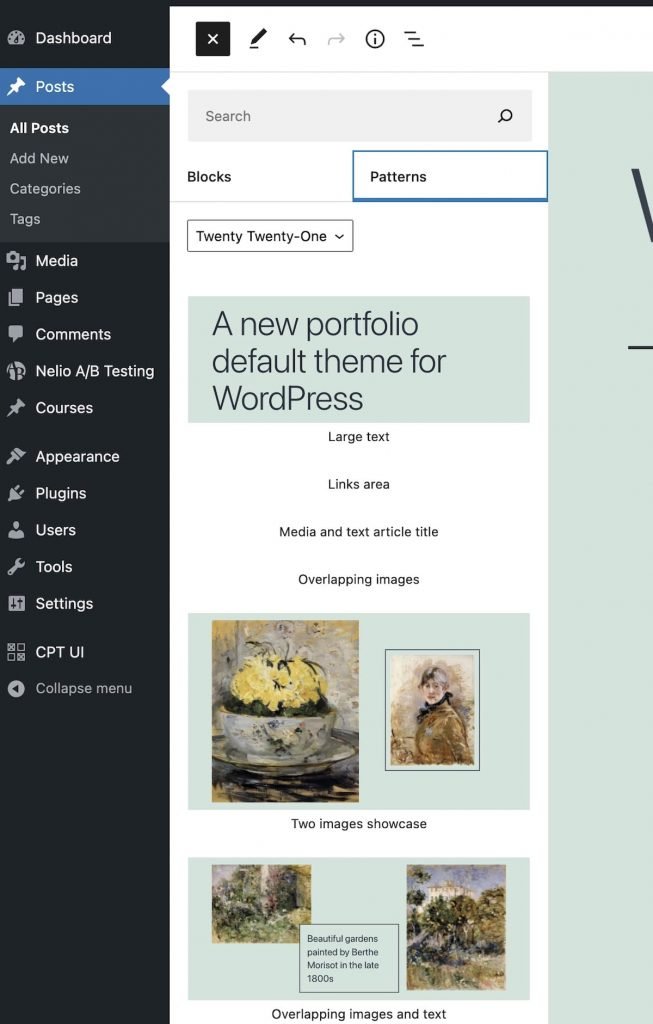Open the Courses menu
Image resolution: width=653 pixels, height=1024 pixels.
pos(85,408)
